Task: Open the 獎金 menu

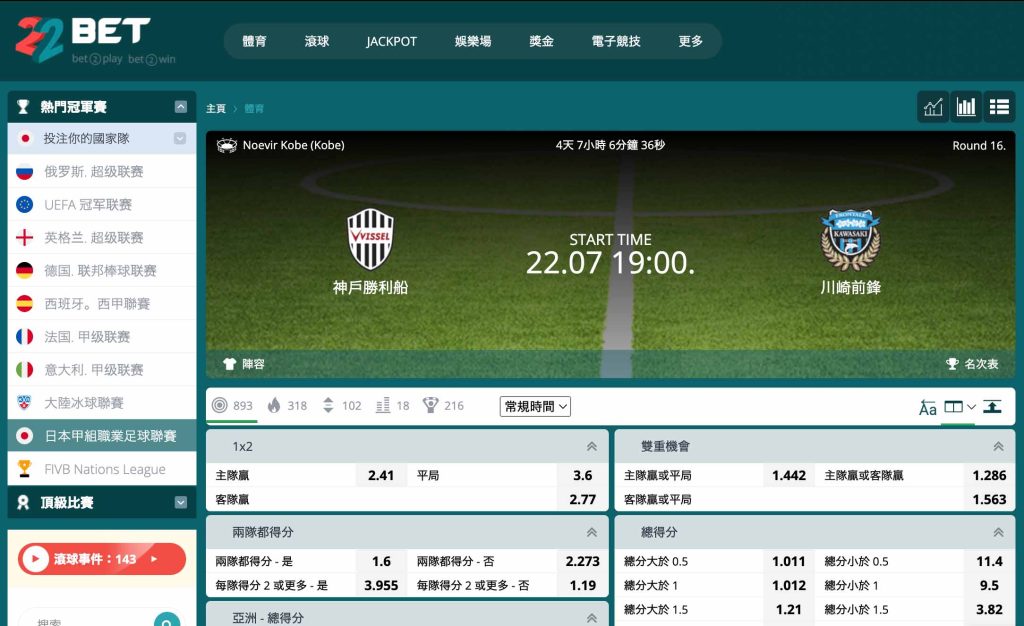Action: pos(541,41)
